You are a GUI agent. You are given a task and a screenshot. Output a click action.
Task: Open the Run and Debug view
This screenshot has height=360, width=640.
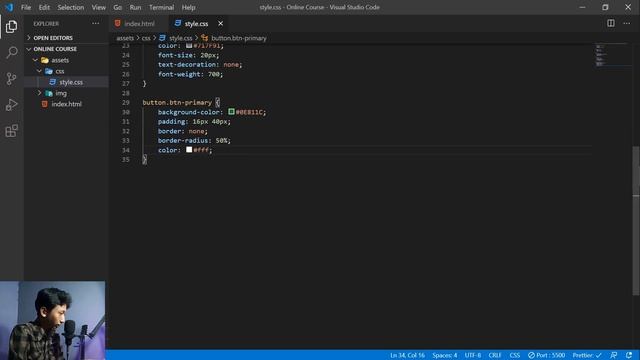coord(11,104)
